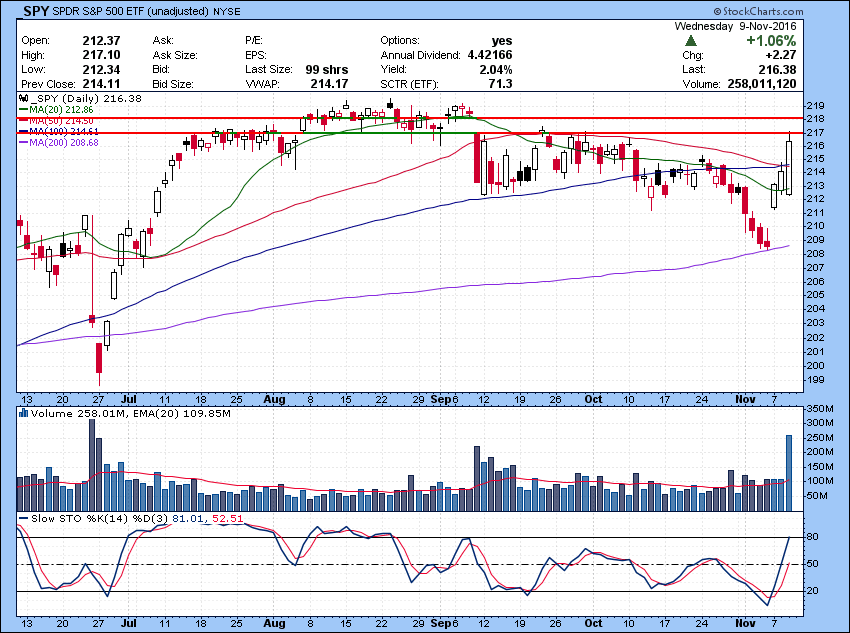The image size is (850, 633).
Task: Click the '52.51' stochastic %D value
Action: (x=228, y=519)
